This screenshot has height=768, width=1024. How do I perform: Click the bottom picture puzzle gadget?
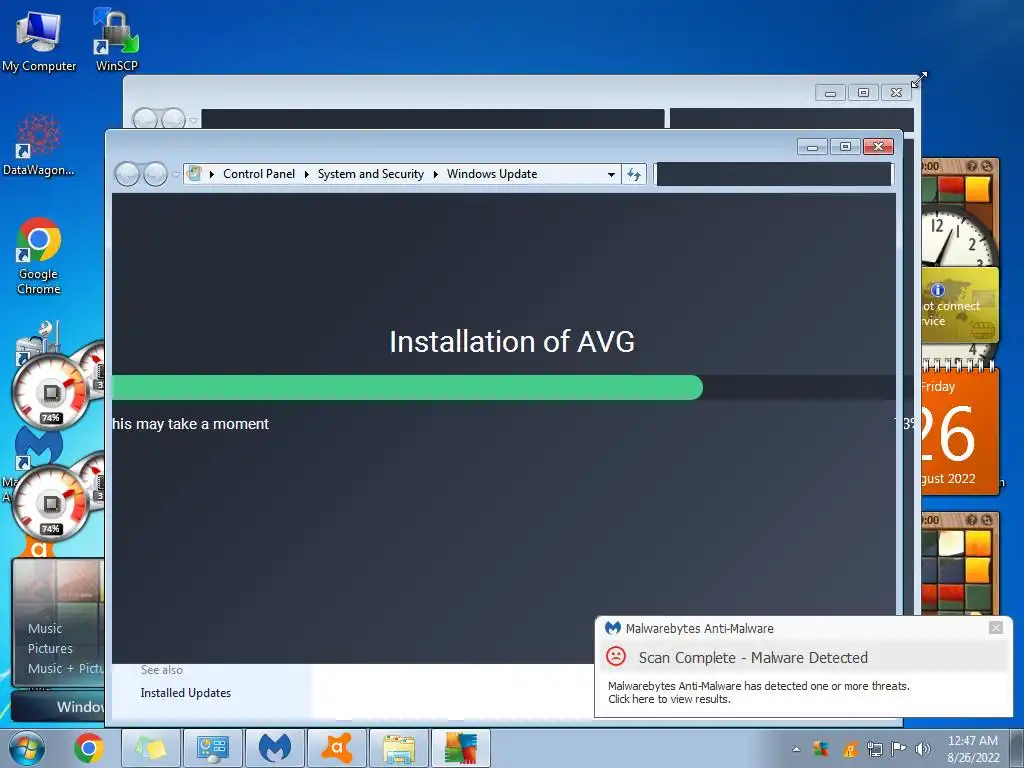pyautogui.click(x=959, y=563)
